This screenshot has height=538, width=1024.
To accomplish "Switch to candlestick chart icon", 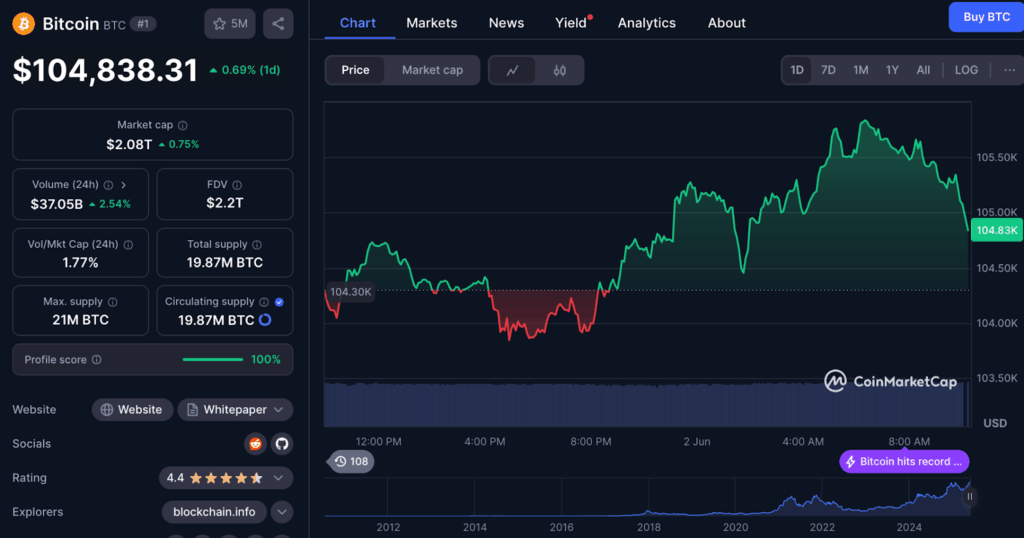I will pos(559,70).
